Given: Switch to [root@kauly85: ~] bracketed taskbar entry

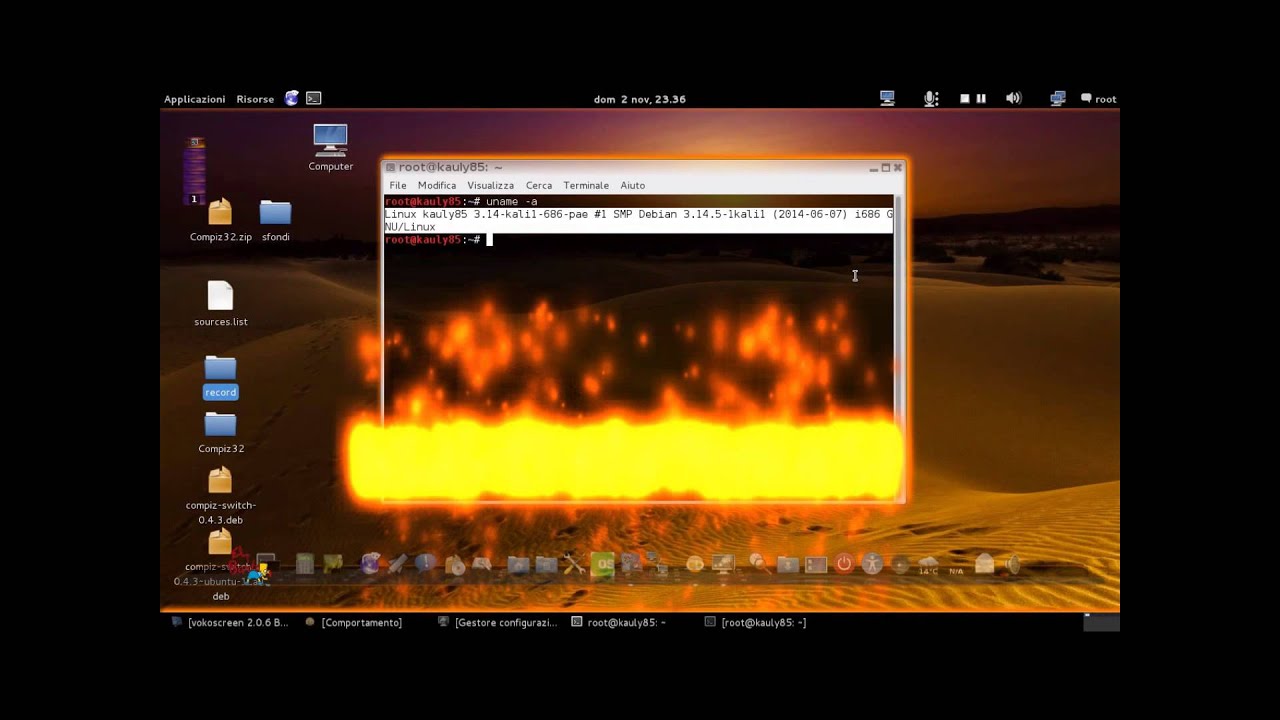Looking at the screenshot, I should click(755, 622).
